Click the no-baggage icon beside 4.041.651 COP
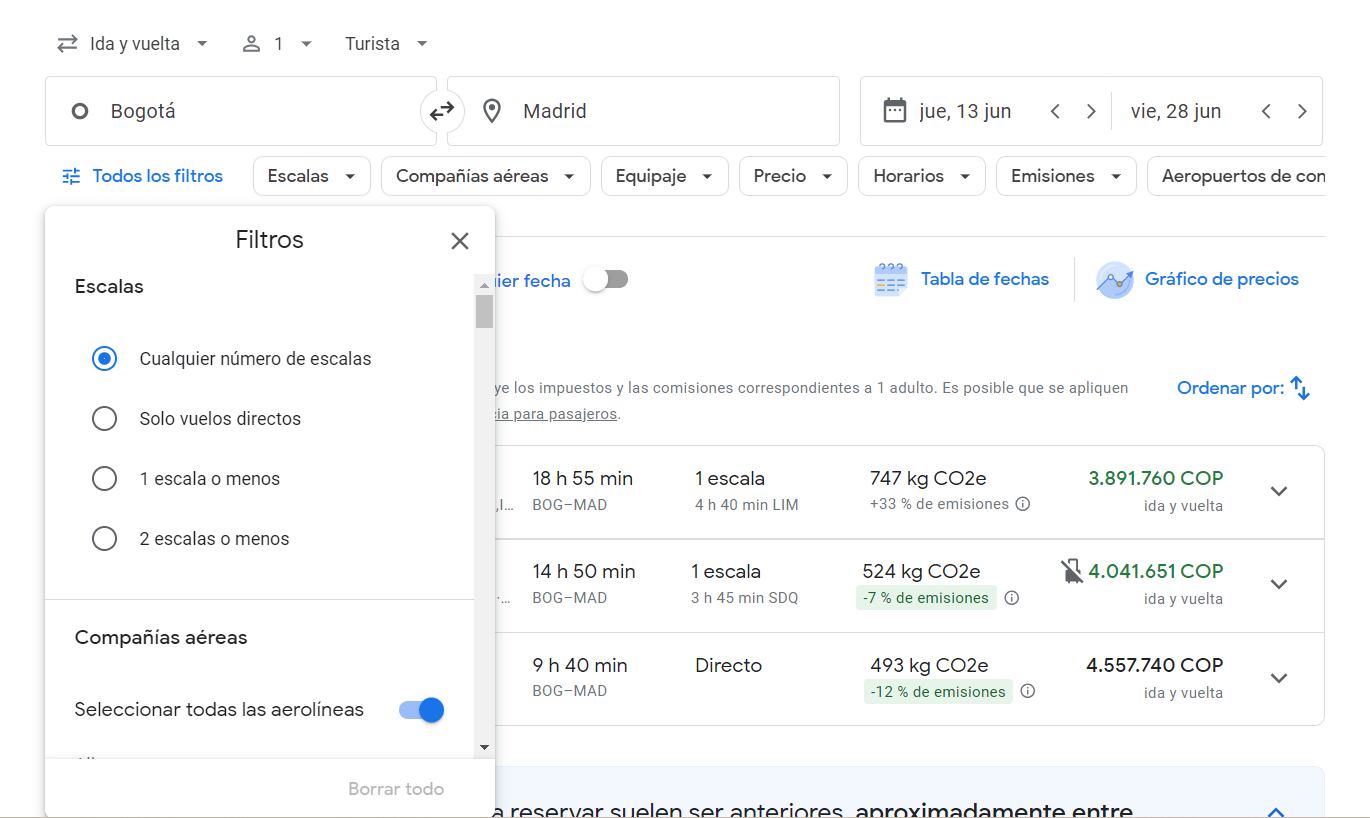 click(x=1072, y=572)
